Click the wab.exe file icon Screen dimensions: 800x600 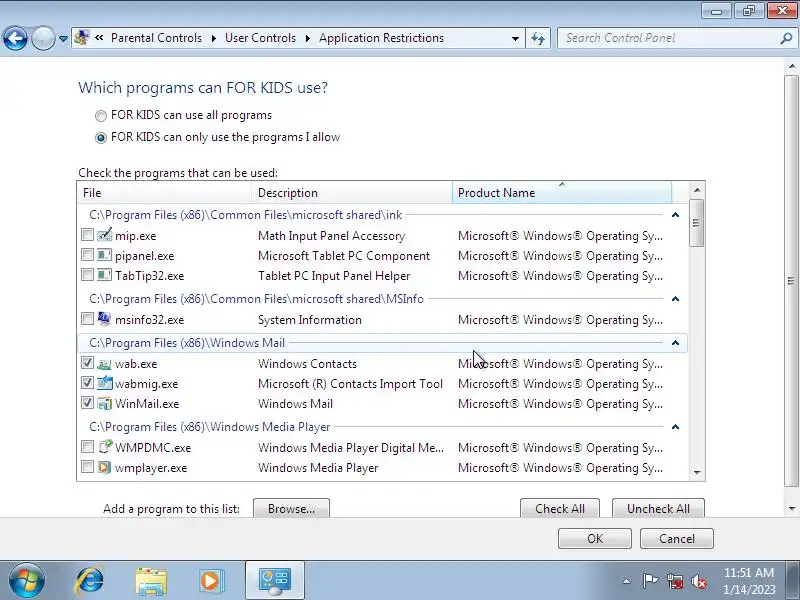[104, 363]
